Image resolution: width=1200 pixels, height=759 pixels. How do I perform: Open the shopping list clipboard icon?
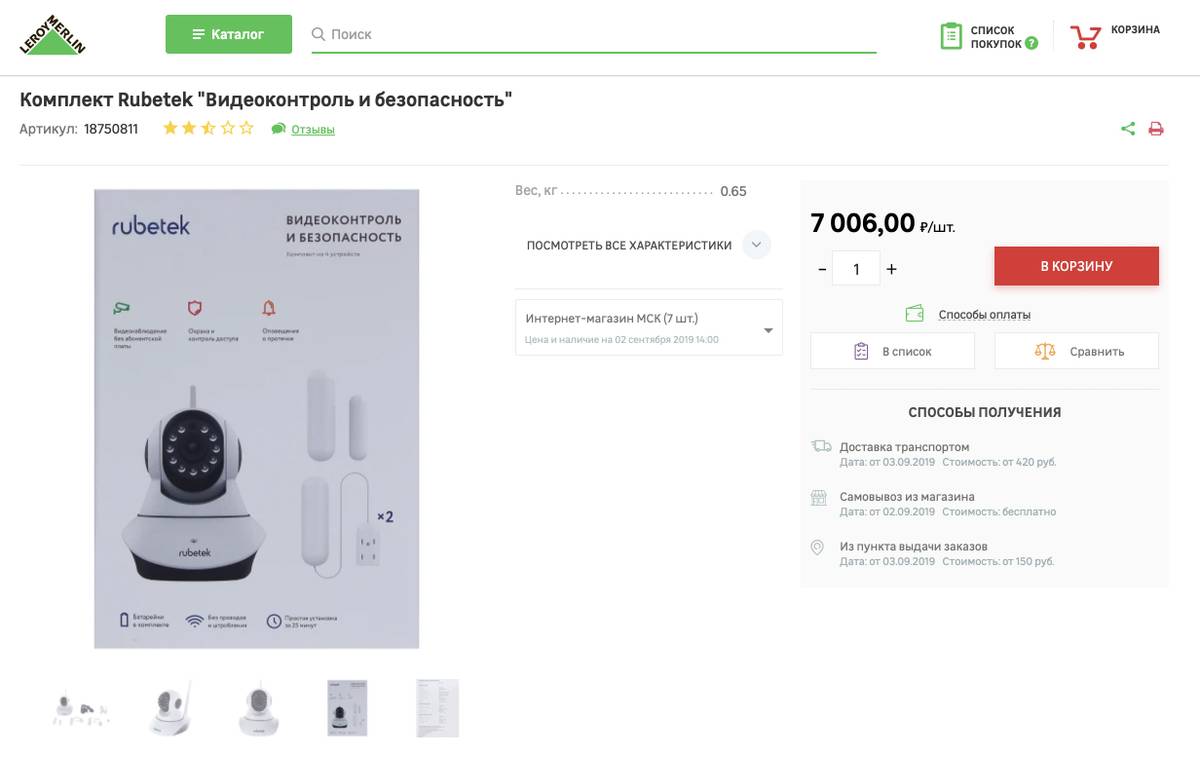950,36
